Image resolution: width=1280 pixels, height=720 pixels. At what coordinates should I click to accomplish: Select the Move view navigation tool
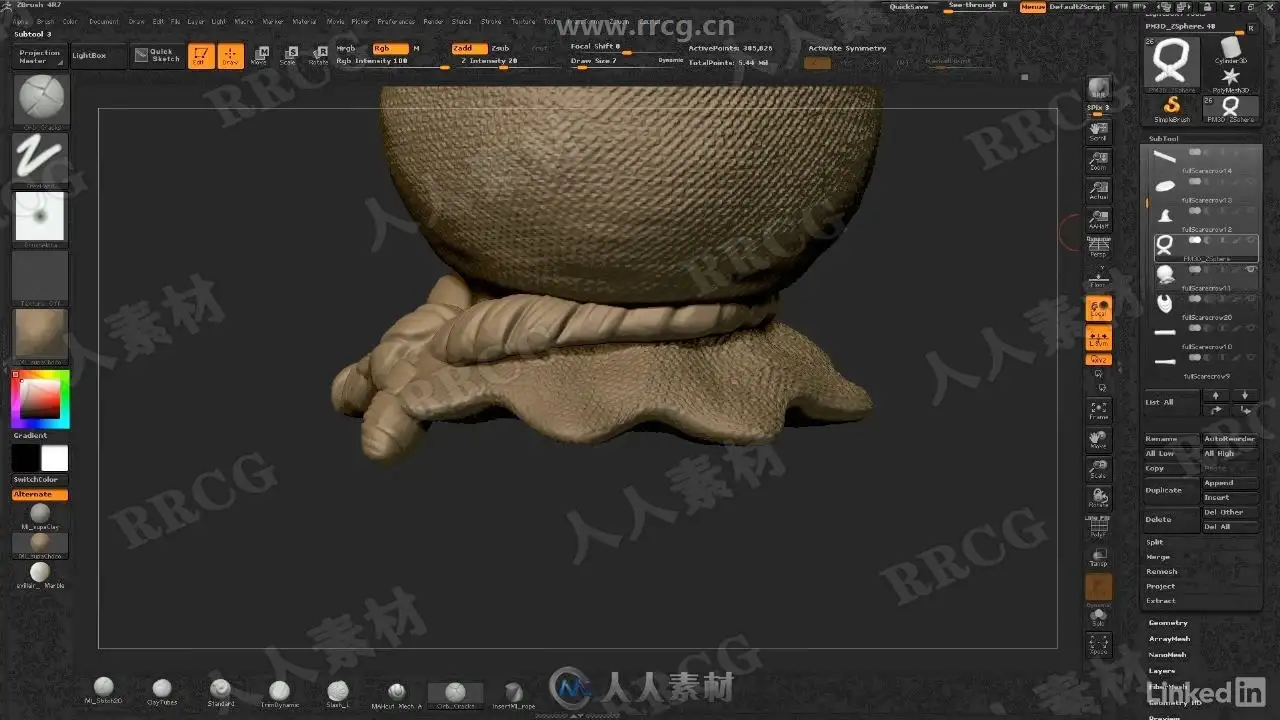tap(1098, 440)
